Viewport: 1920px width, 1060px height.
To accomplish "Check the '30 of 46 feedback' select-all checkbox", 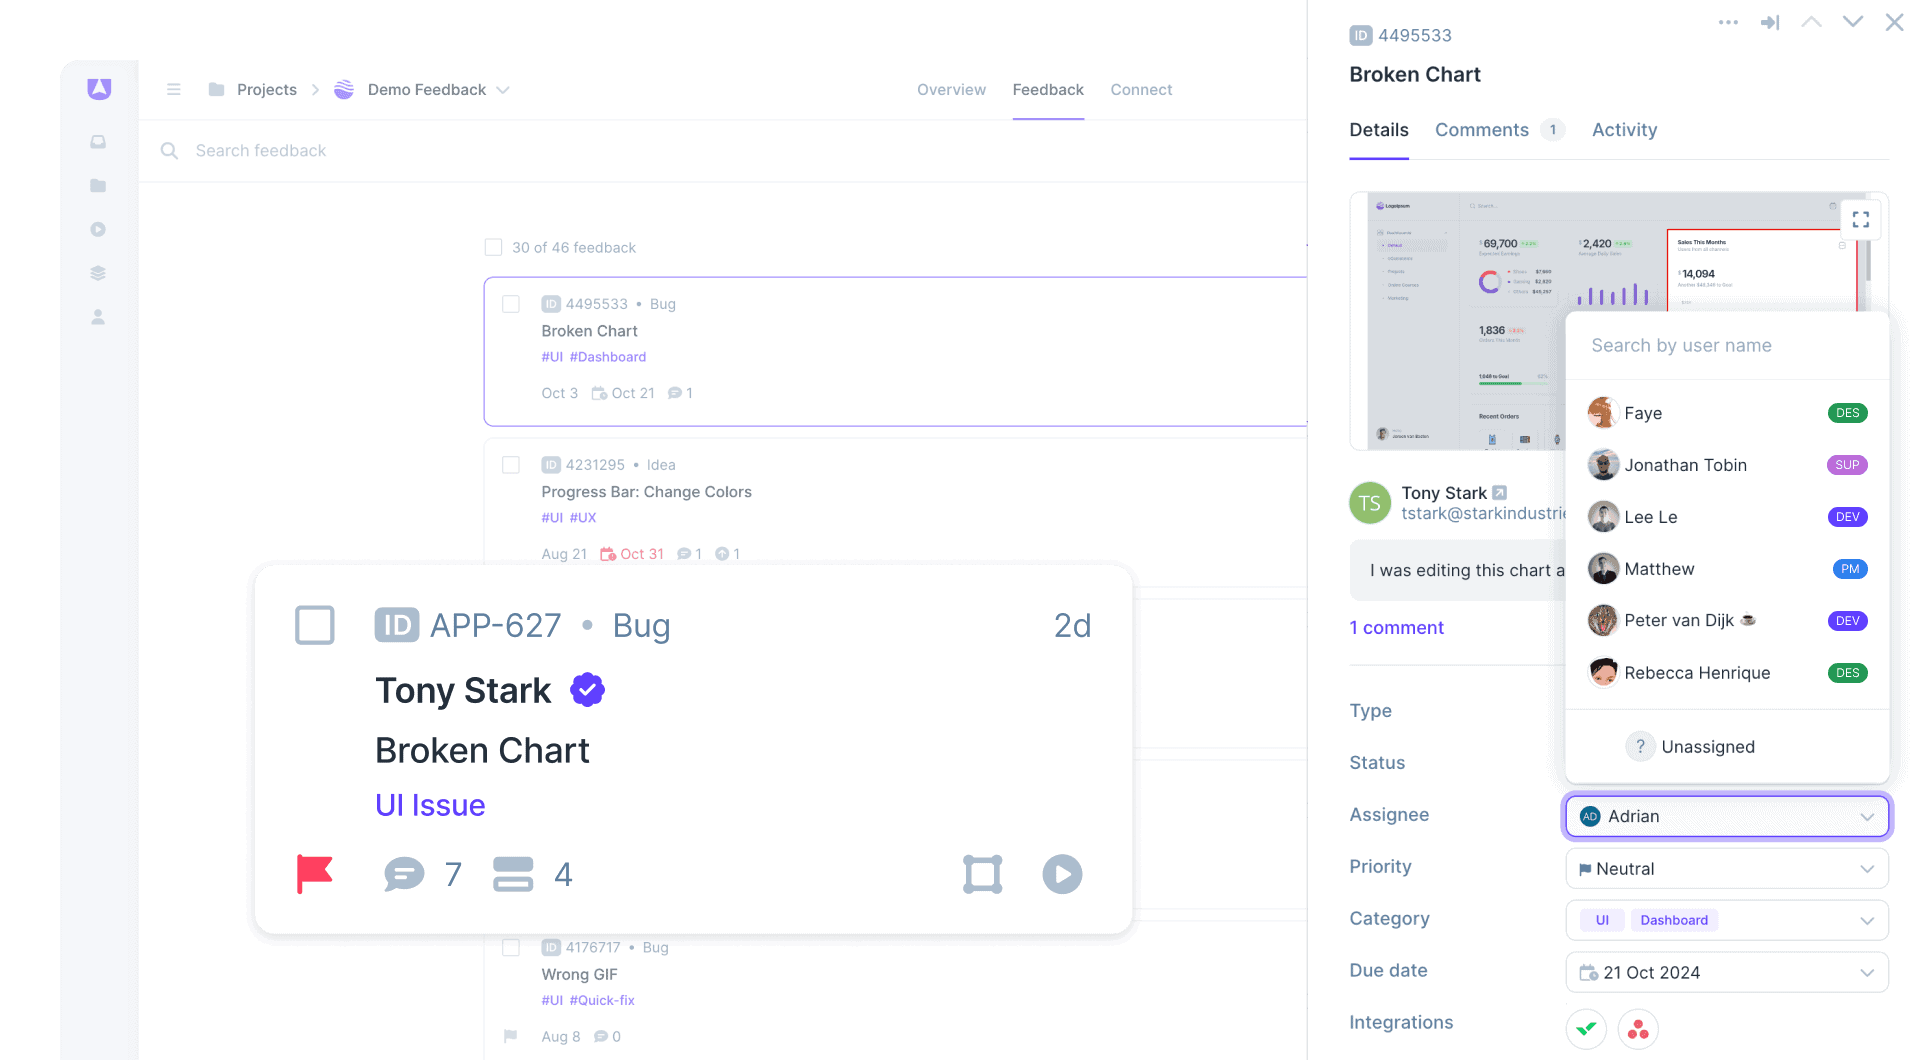I will tap(494, 247).
